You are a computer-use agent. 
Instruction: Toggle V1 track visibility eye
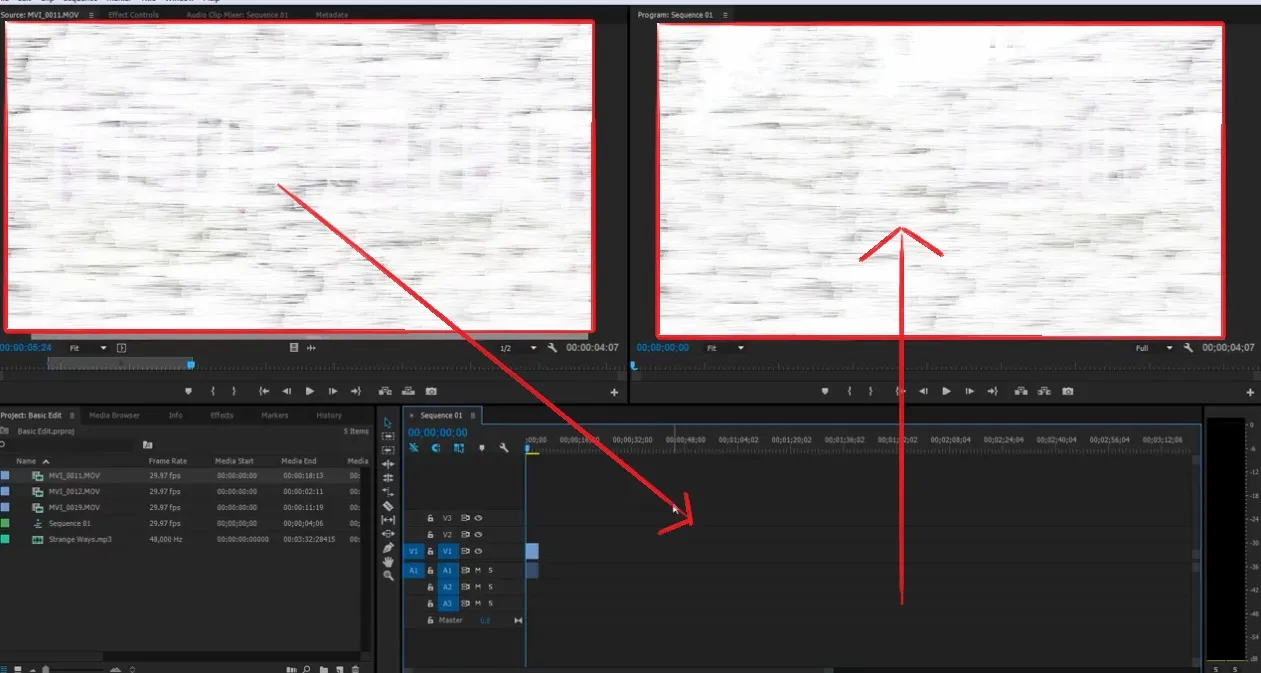479,551
